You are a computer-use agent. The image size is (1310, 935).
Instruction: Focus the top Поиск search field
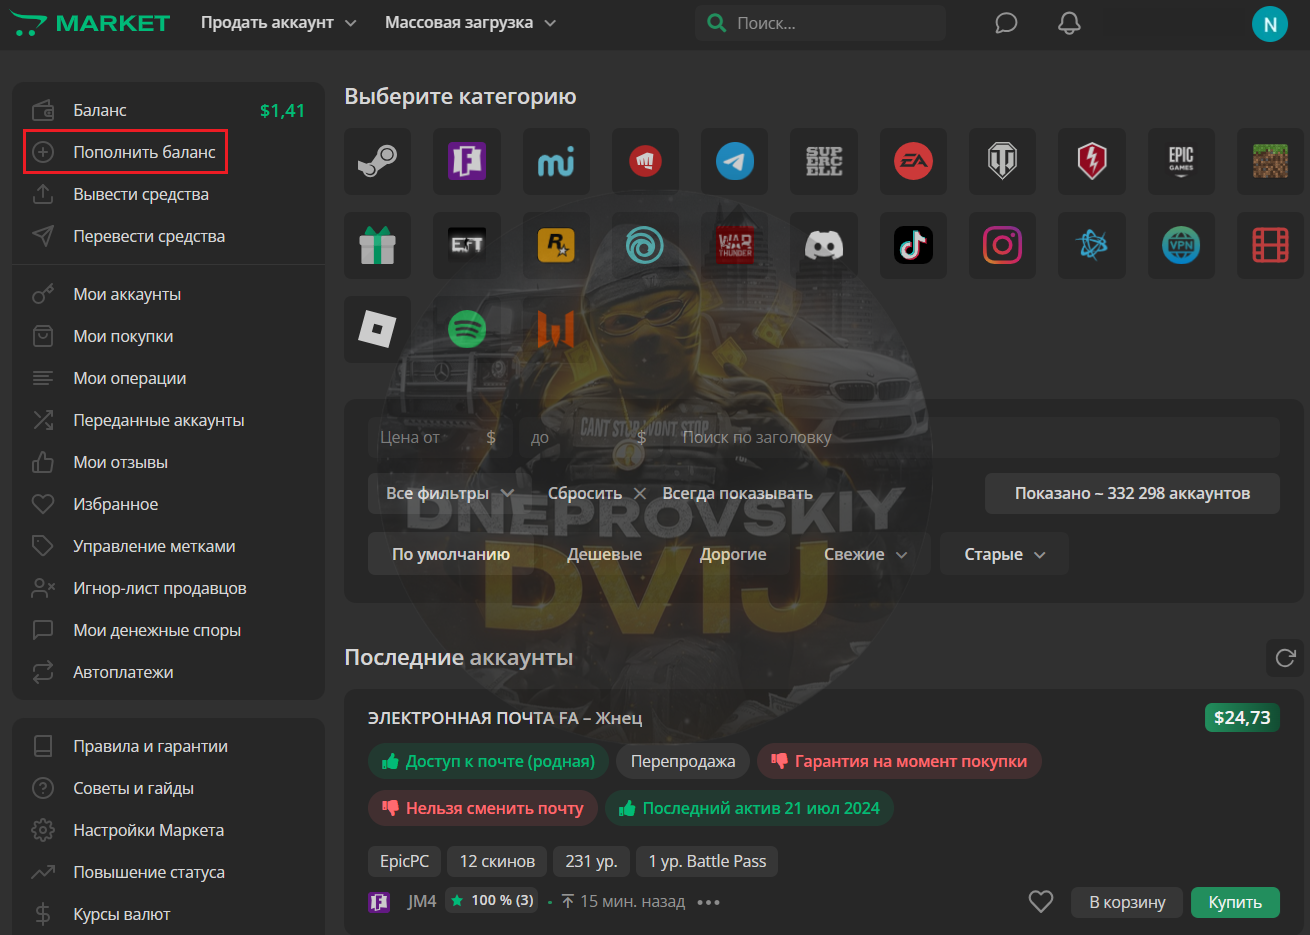tap(820, 23)
